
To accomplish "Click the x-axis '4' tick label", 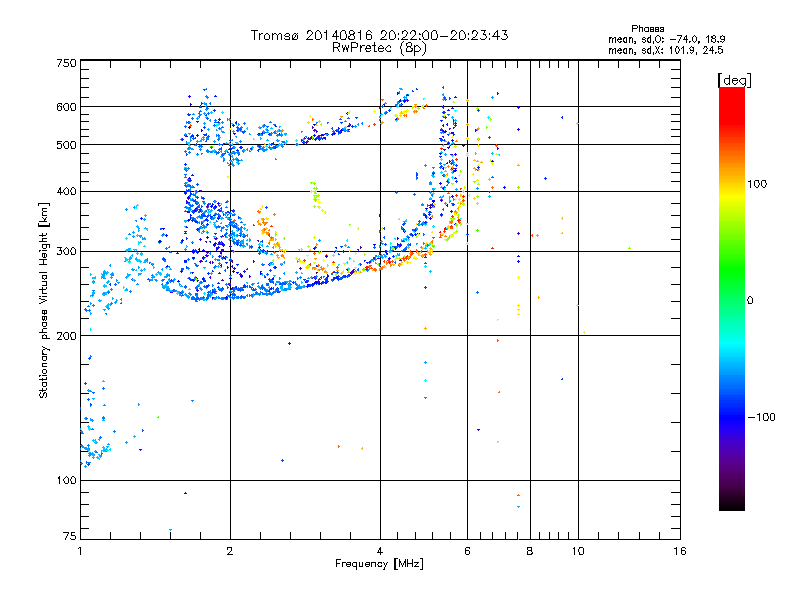I will [x=380, y=551].
